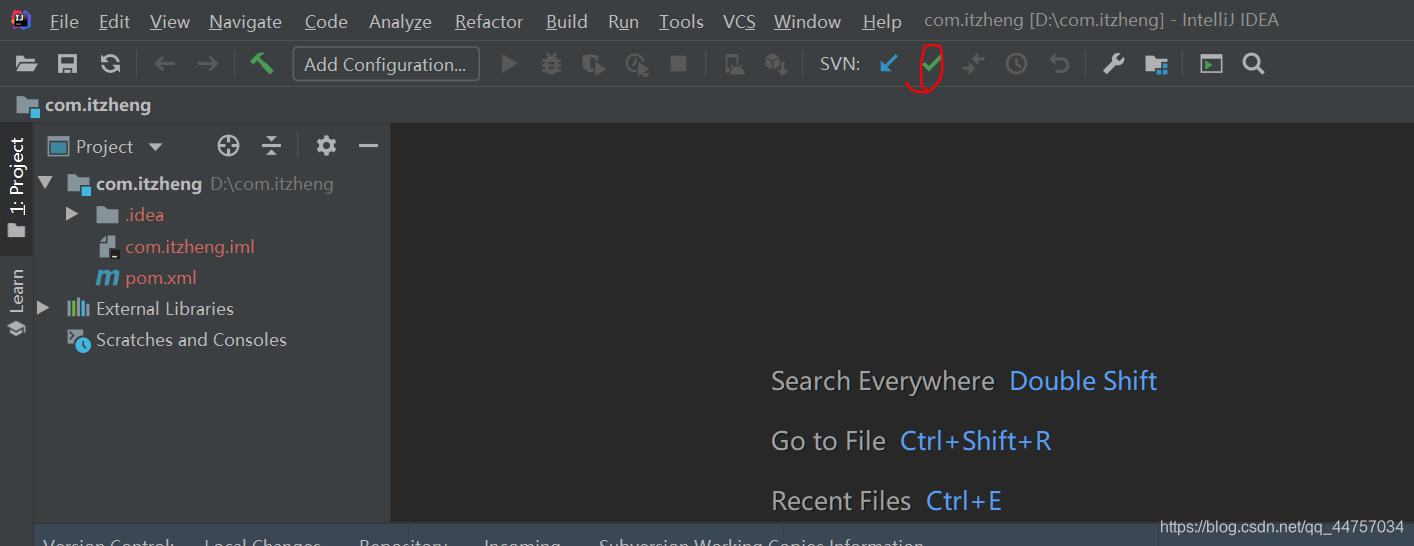Click Double Shift shortcut link
1414x546 pixels.
[1083, 381]
